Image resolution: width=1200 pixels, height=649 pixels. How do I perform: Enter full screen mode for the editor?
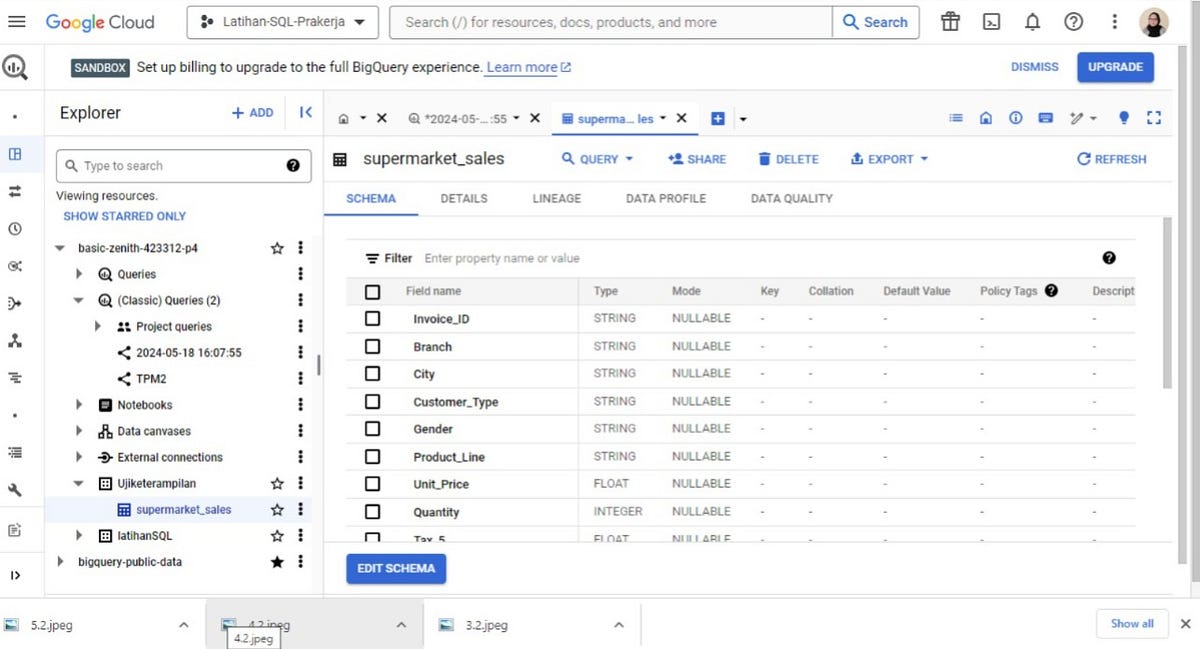point(1154,118)
